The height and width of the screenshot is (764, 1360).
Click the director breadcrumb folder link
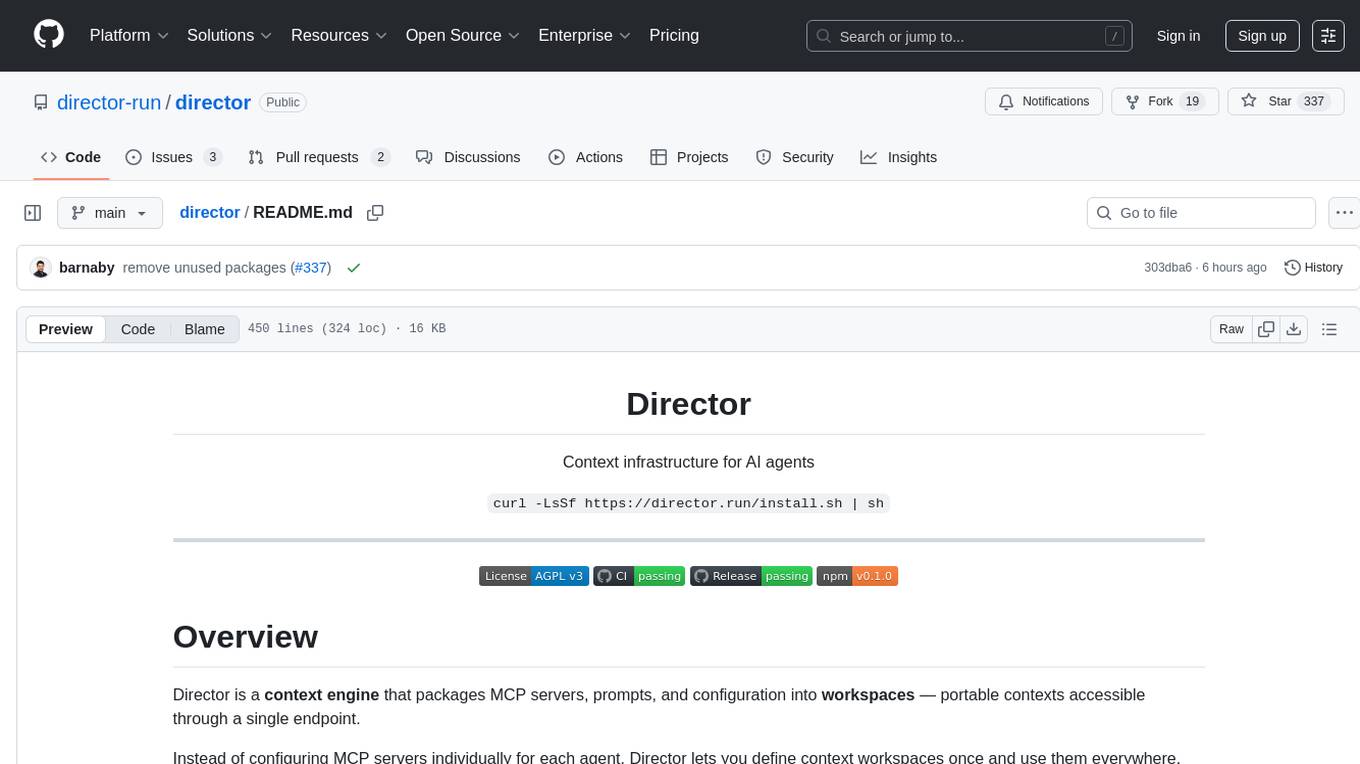click(209, 212)
